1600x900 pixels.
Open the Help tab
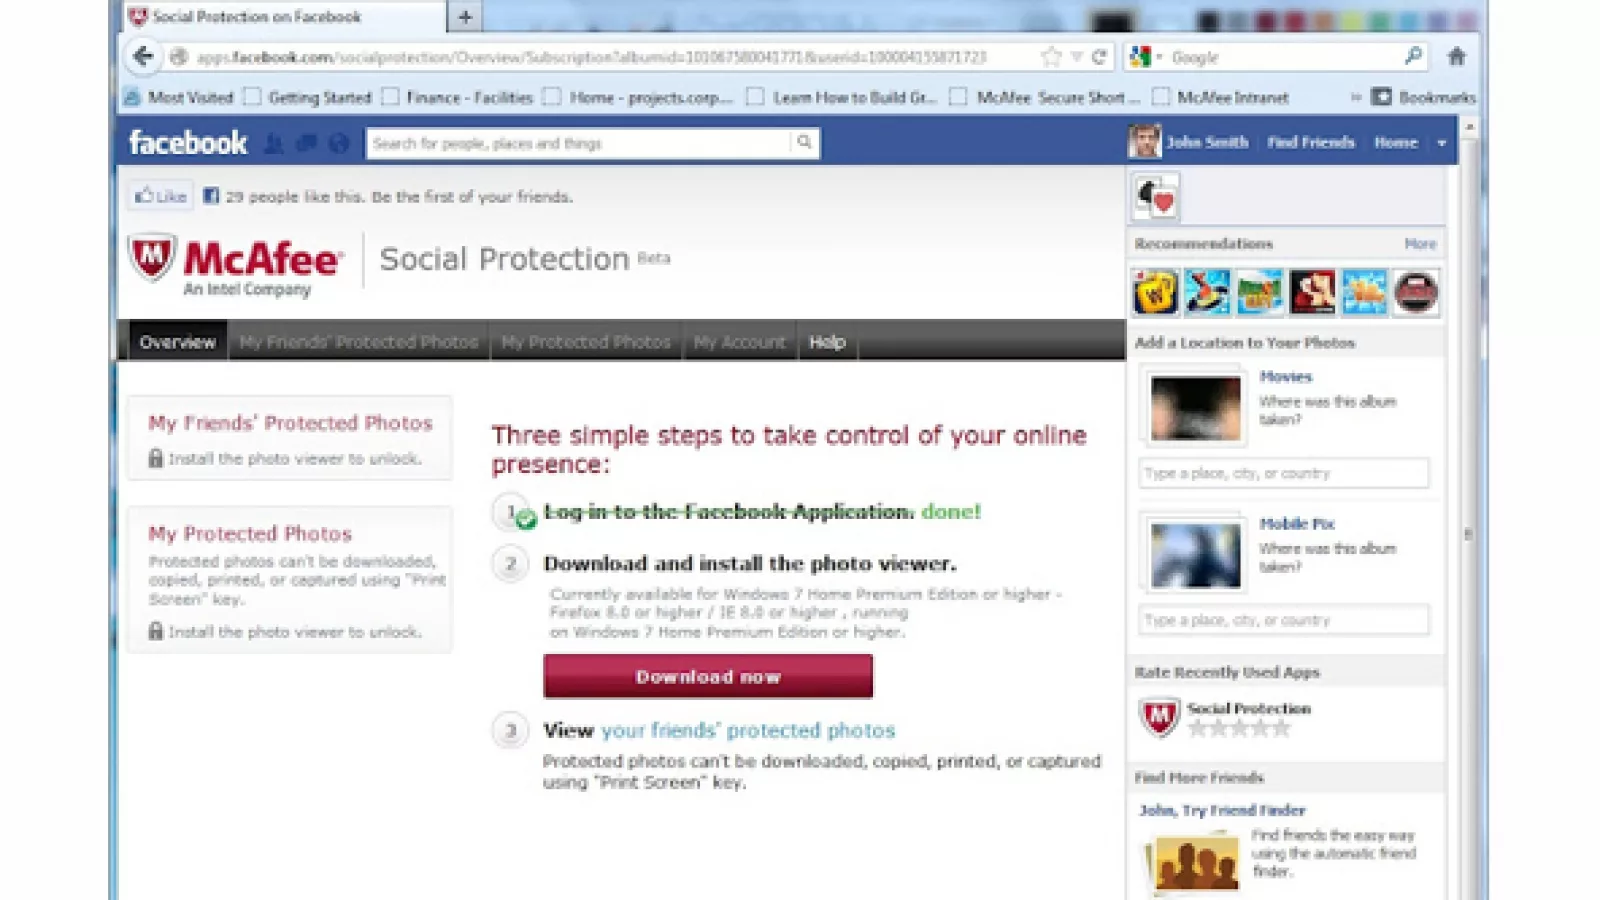pos(827,342)
